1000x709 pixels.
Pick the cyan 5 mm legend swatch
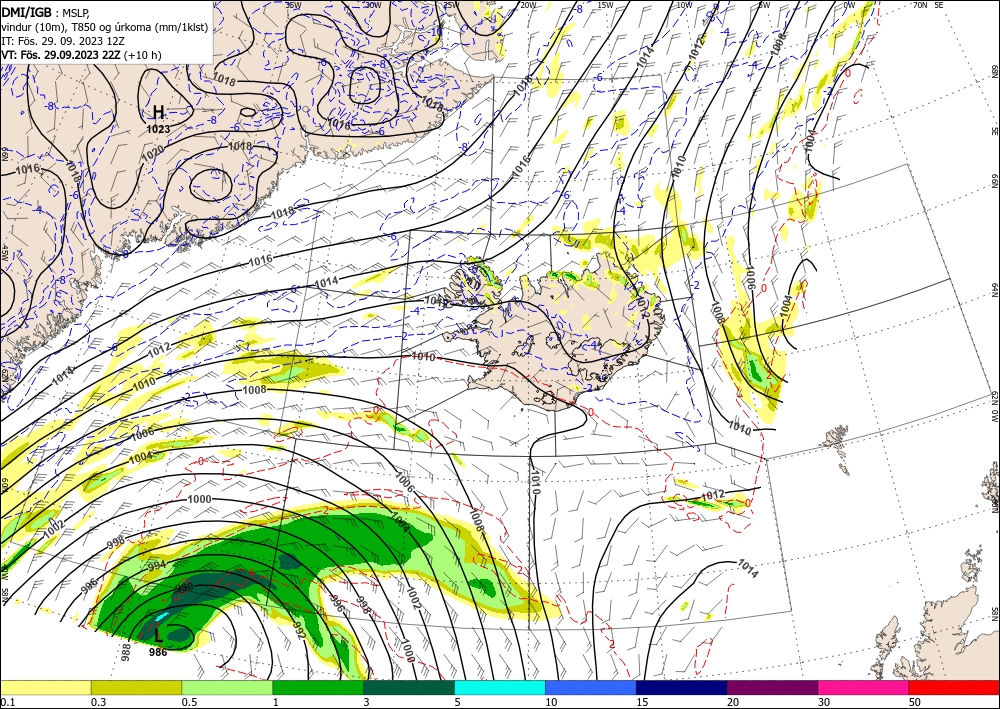(500, 687)
